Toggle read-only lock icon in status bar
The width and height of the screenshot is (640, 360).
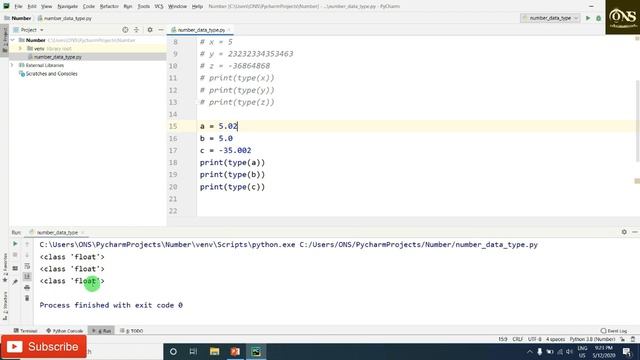pos(622,339)
